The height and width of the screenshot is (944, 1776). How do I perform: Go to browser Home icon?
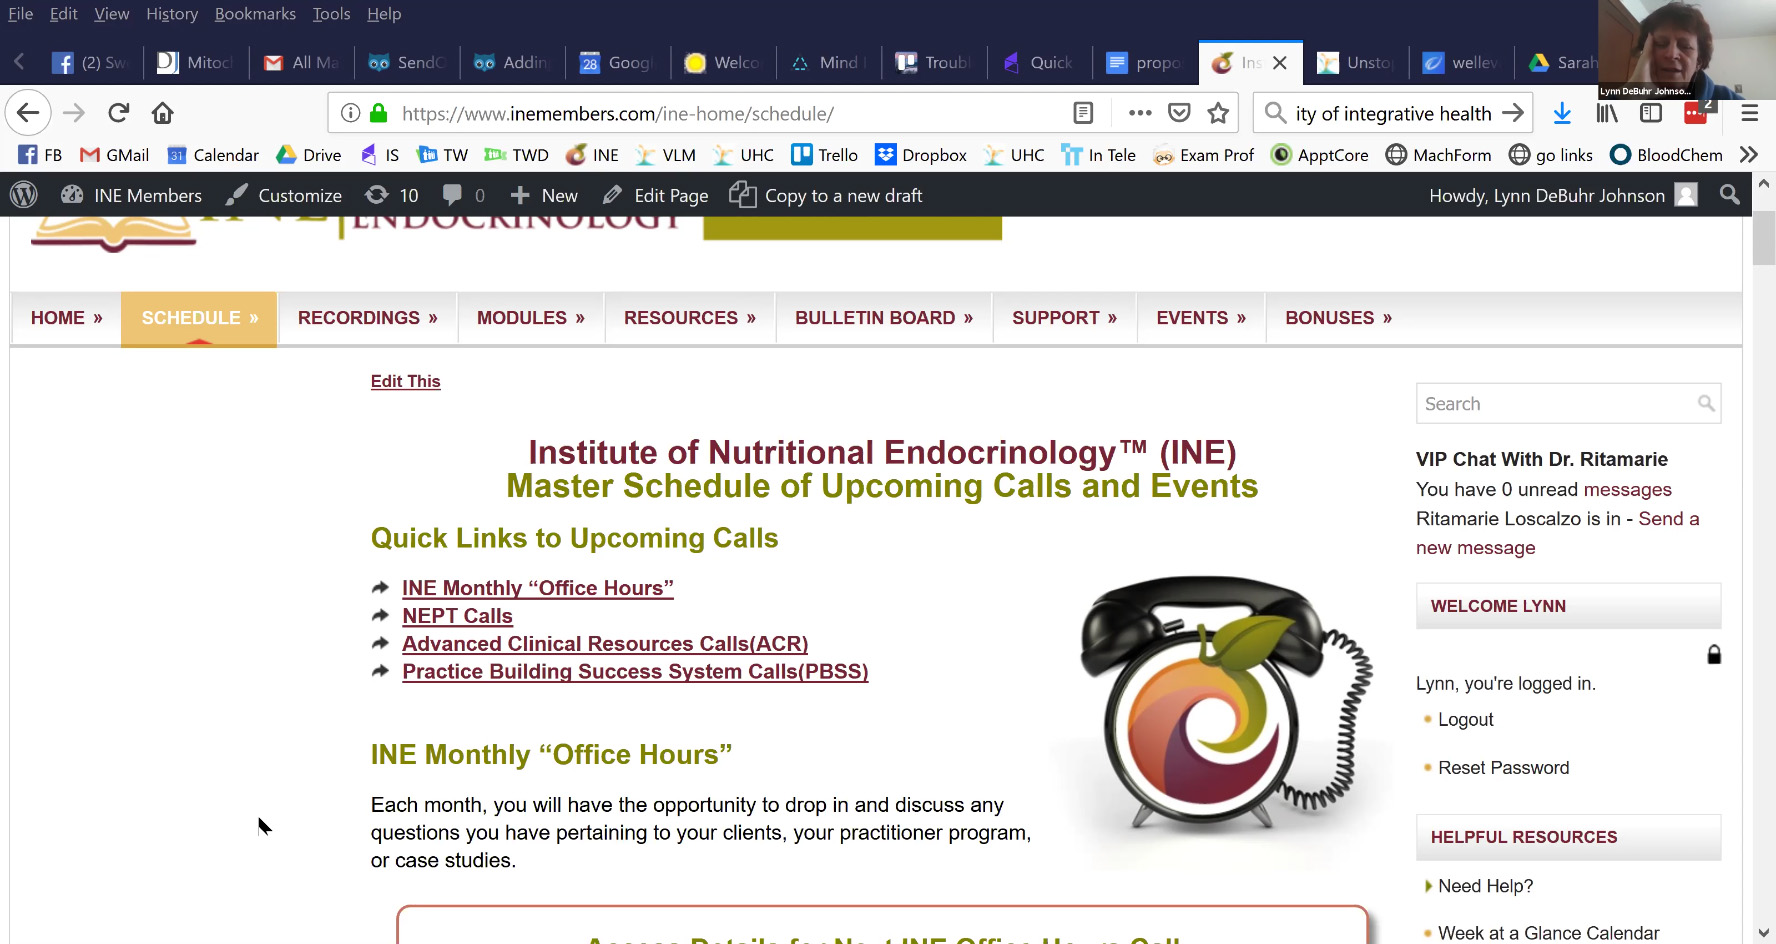163,113
